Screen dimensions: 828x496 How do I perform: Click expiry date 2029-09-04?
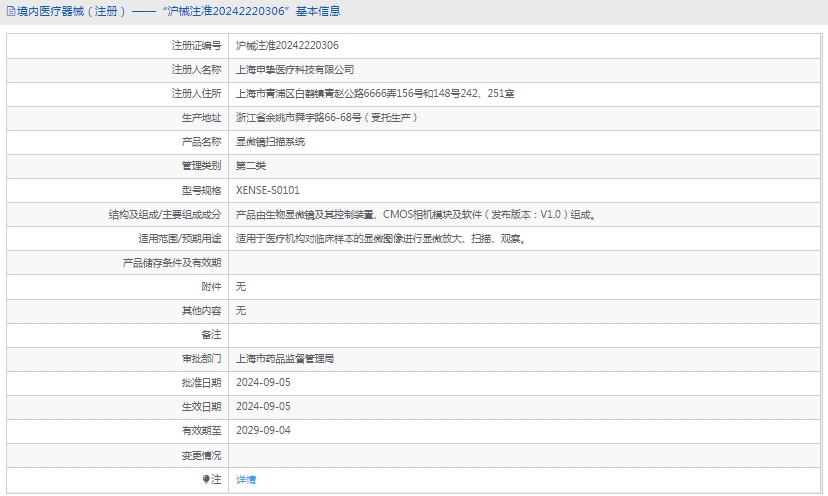[263, 431]
